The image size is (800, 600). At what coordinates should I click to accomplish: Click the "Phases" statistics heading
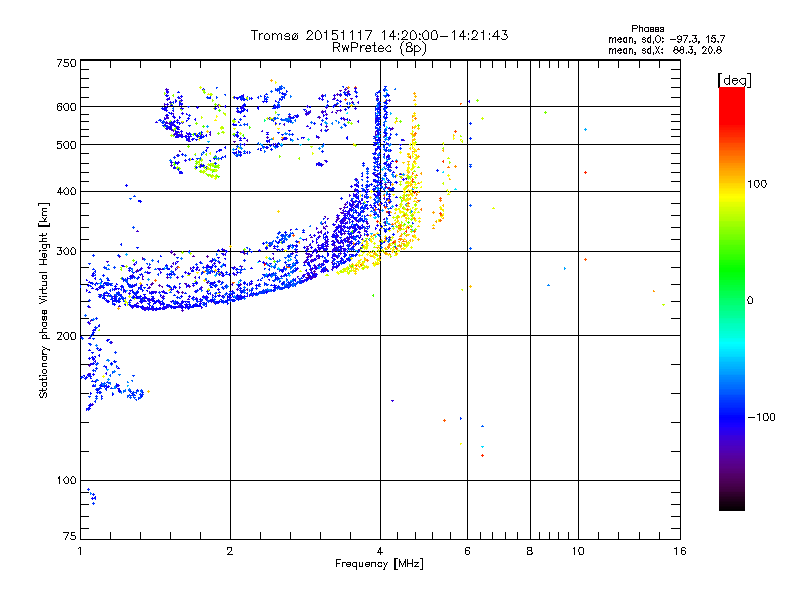point(647,29)
